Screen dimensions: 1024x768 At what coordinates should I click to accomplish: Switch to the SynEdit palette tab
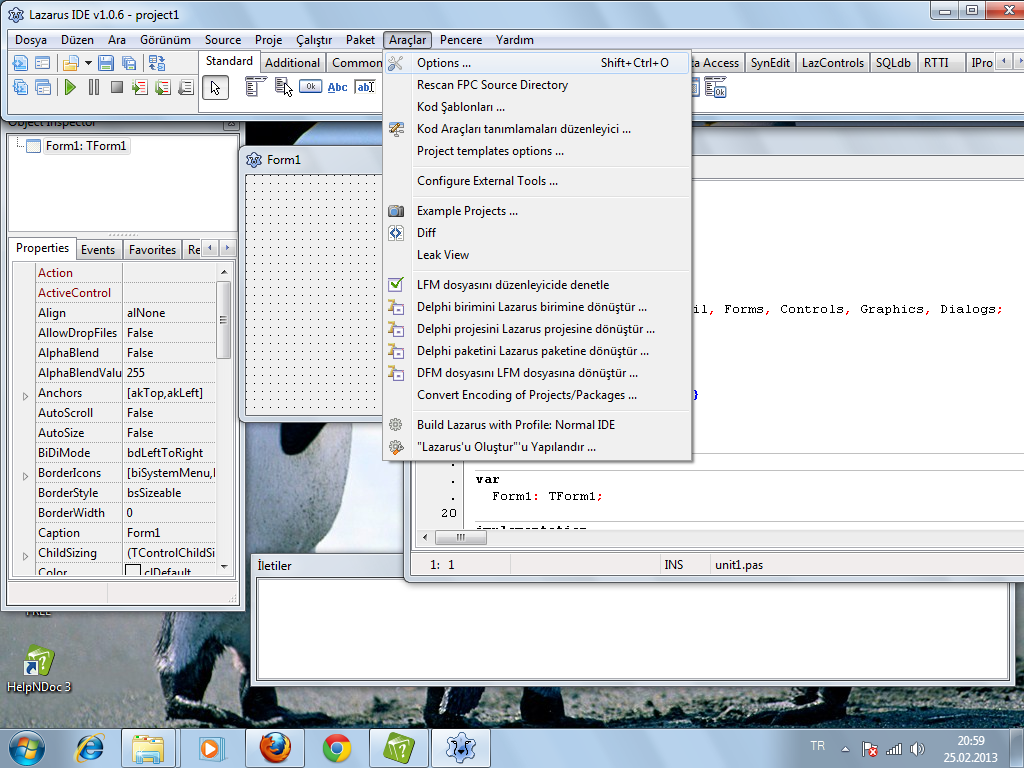click(x=770, y=63)
